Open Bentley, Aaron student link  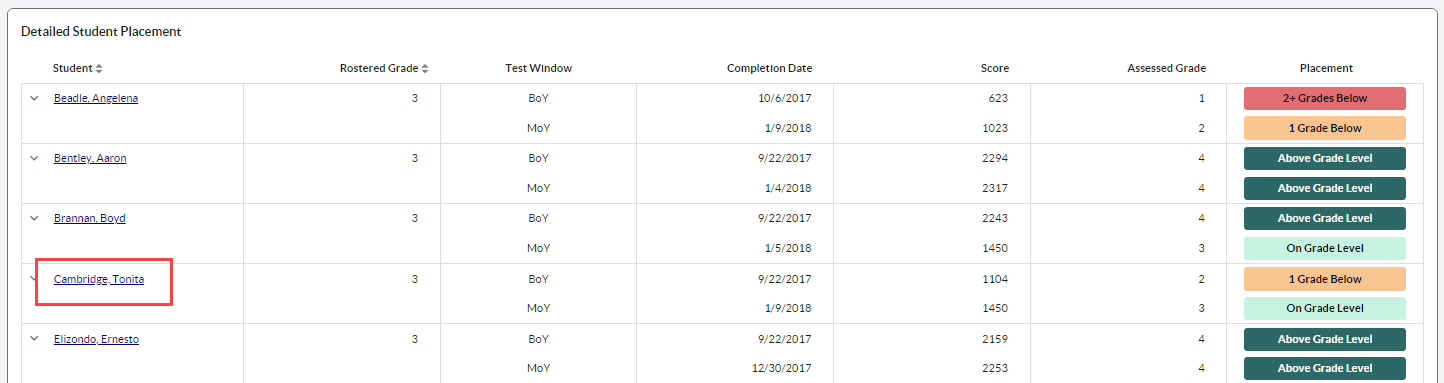[90, 158]
